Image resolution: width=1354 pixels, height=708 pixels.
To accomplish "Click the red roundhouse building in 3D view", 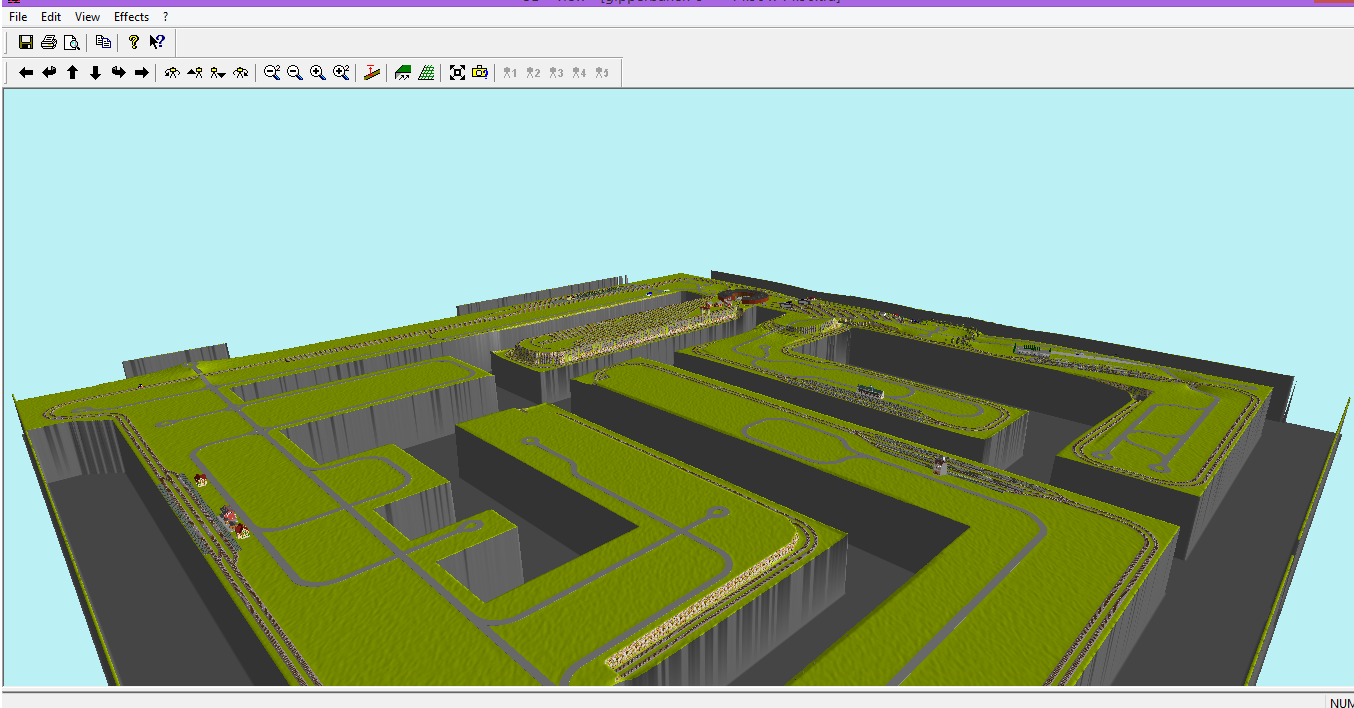I will pos(744,297).
